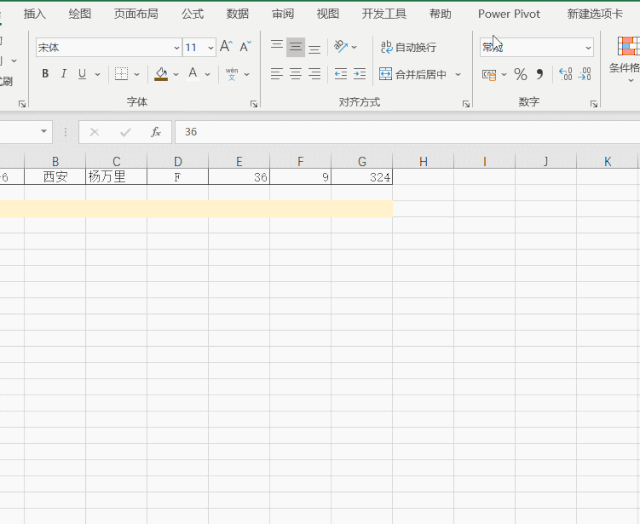Apply cell borders icon

tap(121, 74)
